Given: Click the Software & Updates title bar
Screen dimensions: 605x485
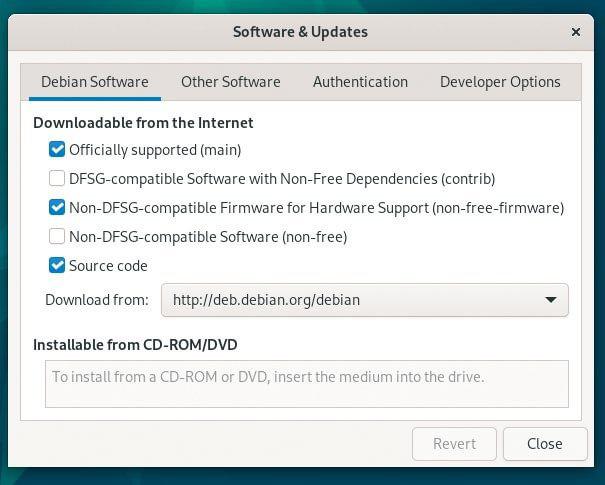Looking at the screenshot, I should click(301, 32).
